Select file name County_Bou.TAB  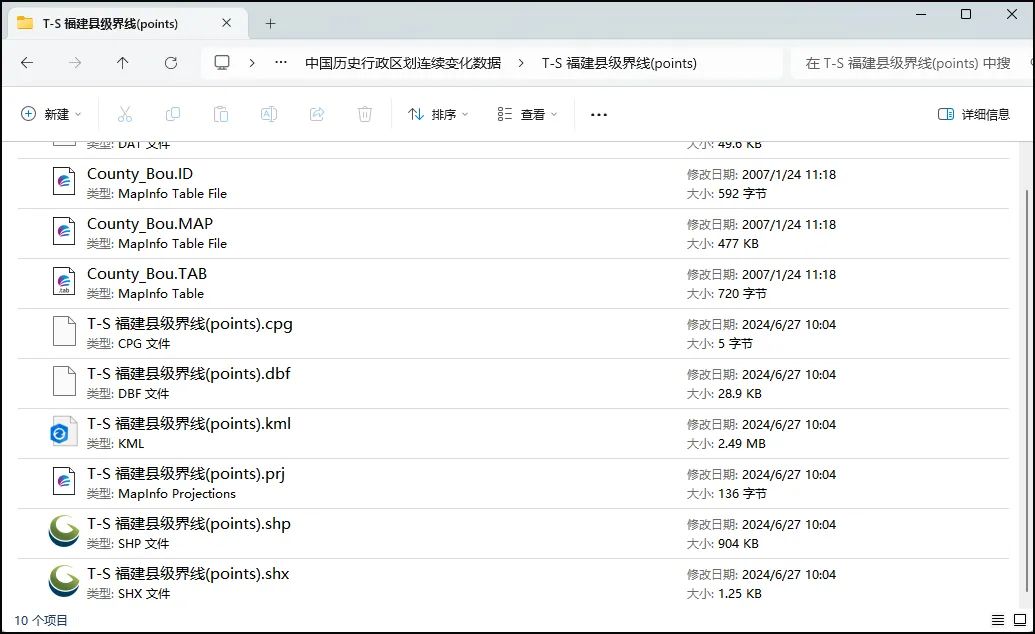coord(147,274)
